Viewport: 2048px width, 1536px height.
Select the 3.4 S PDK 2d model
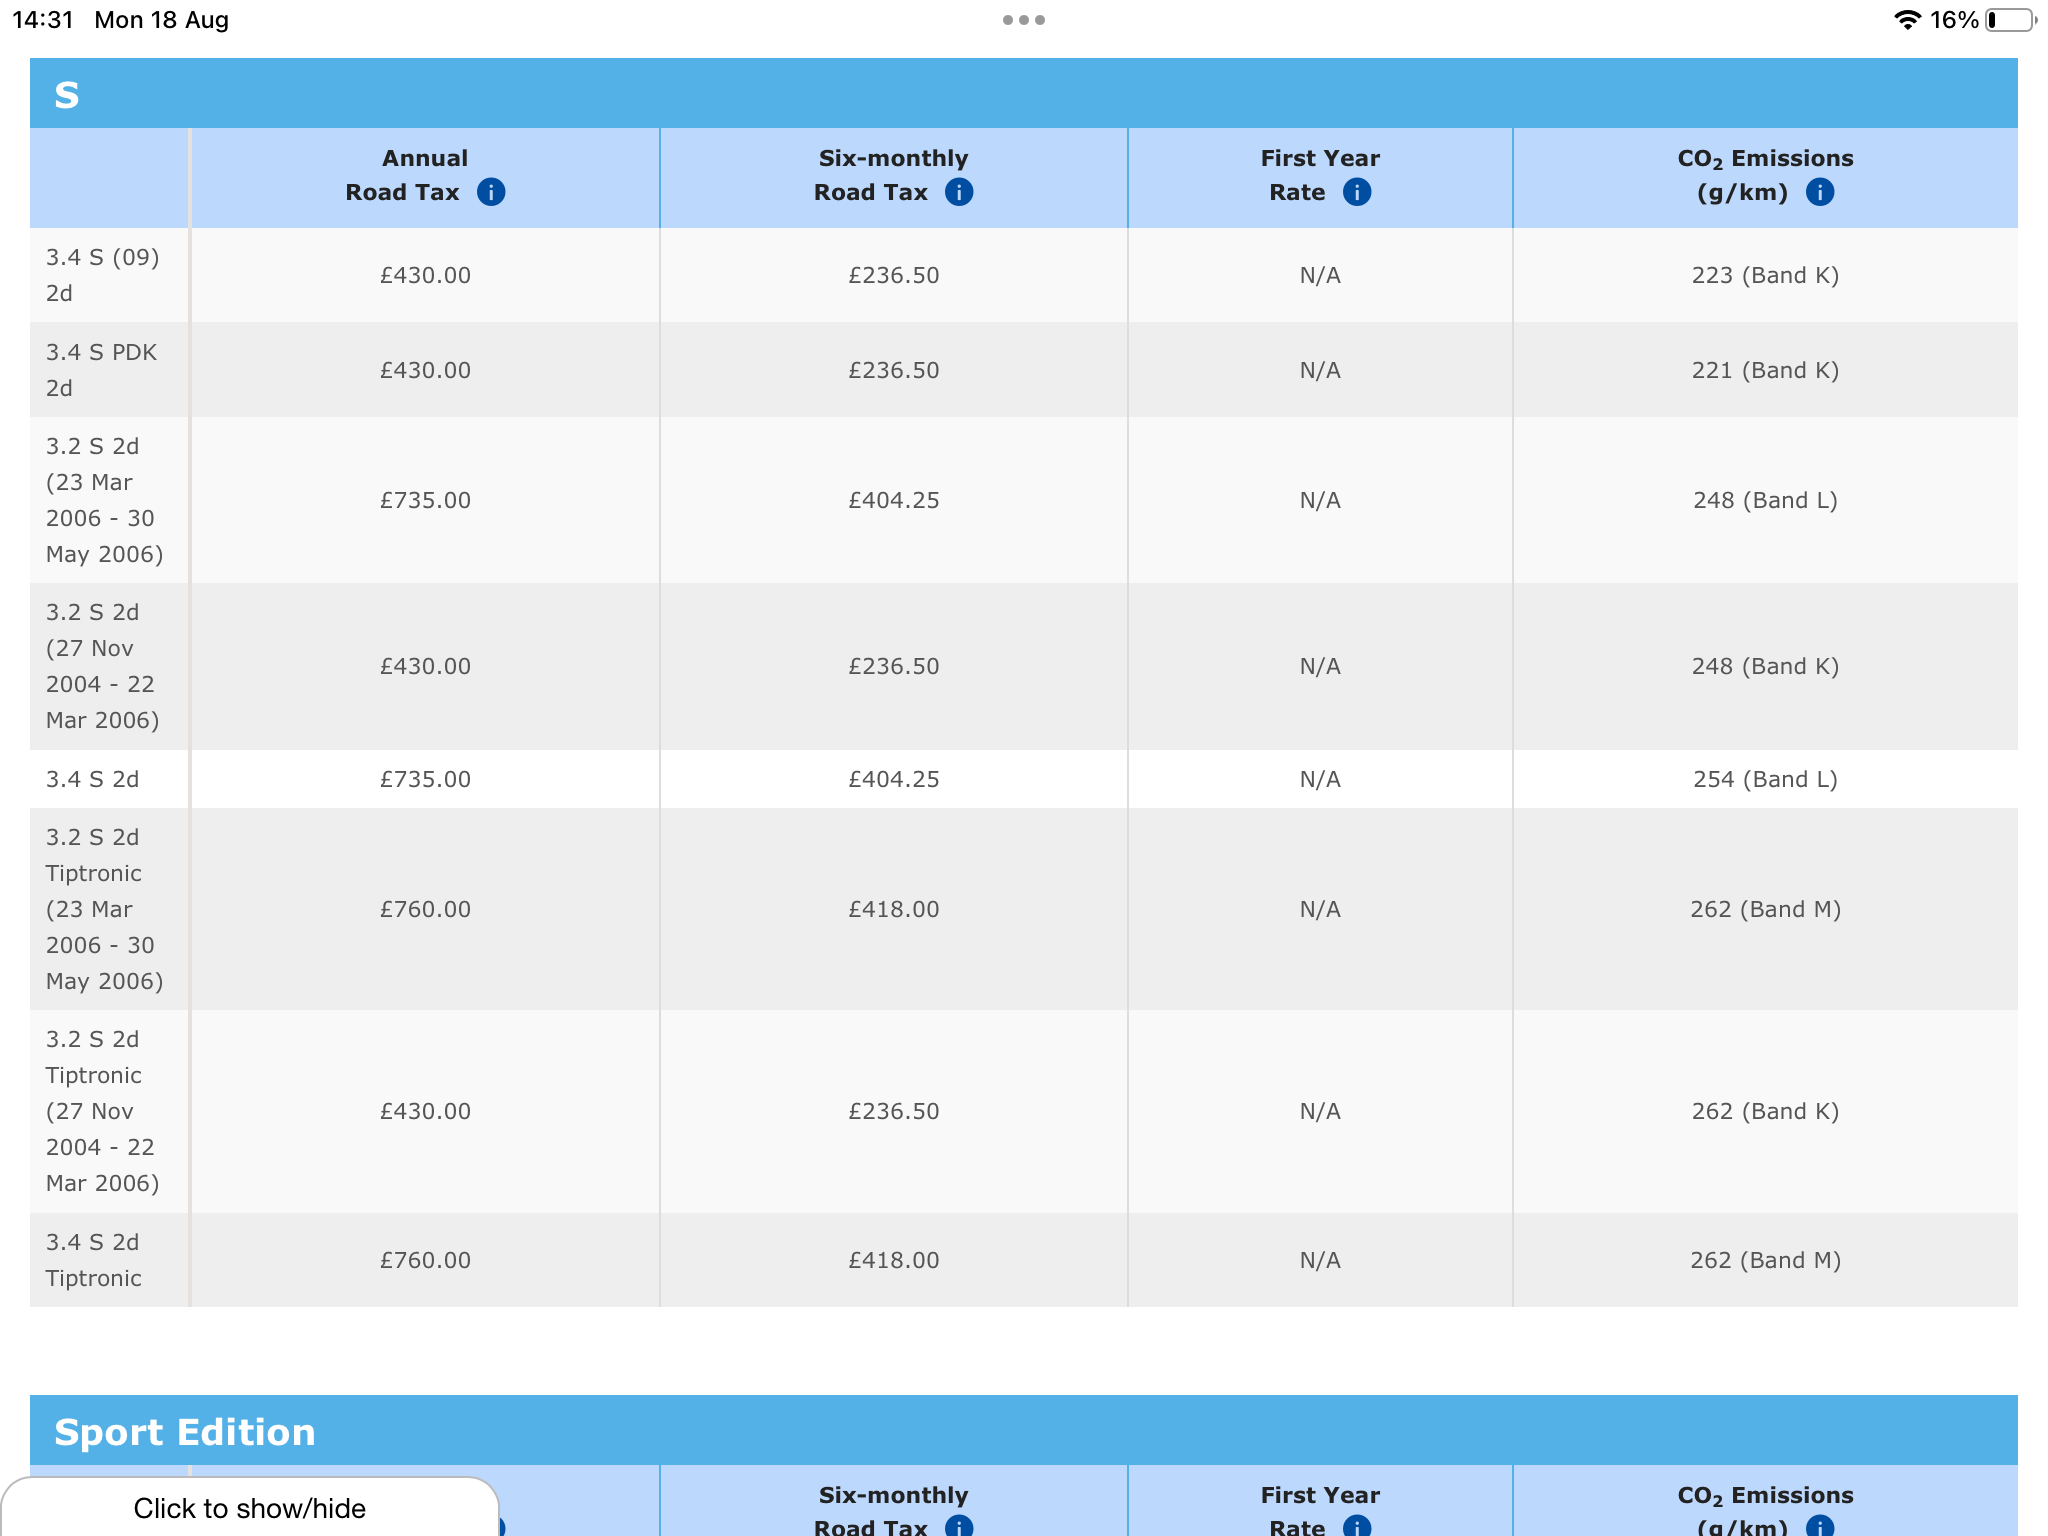pos(101,370)
